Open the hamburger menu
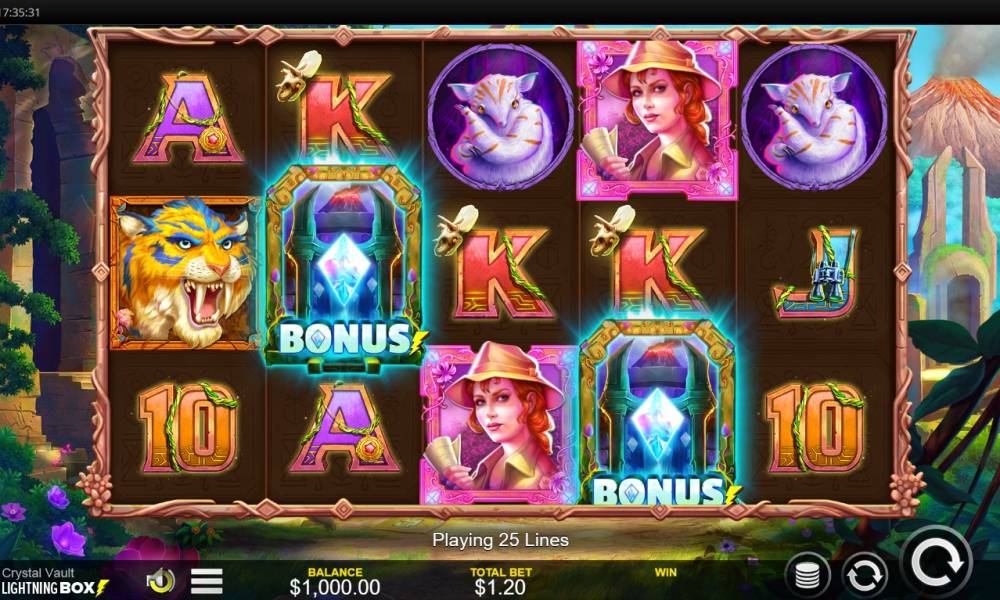Viewport: 1000px width, 600px height. 207,581
